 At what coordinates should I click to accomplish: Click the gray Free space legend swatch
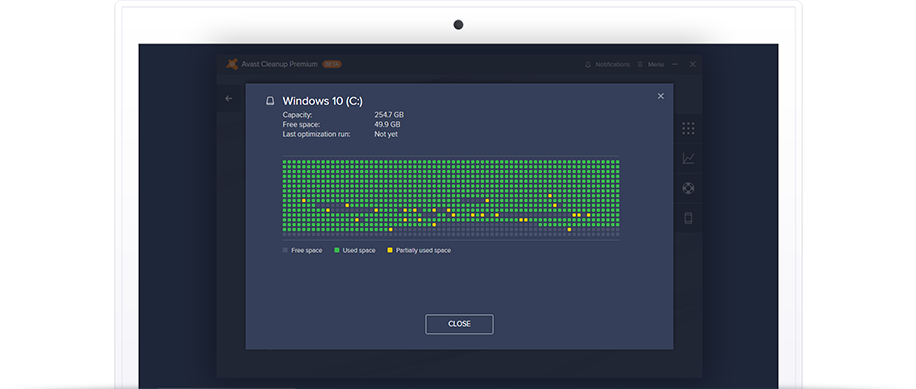pos(285,250)
